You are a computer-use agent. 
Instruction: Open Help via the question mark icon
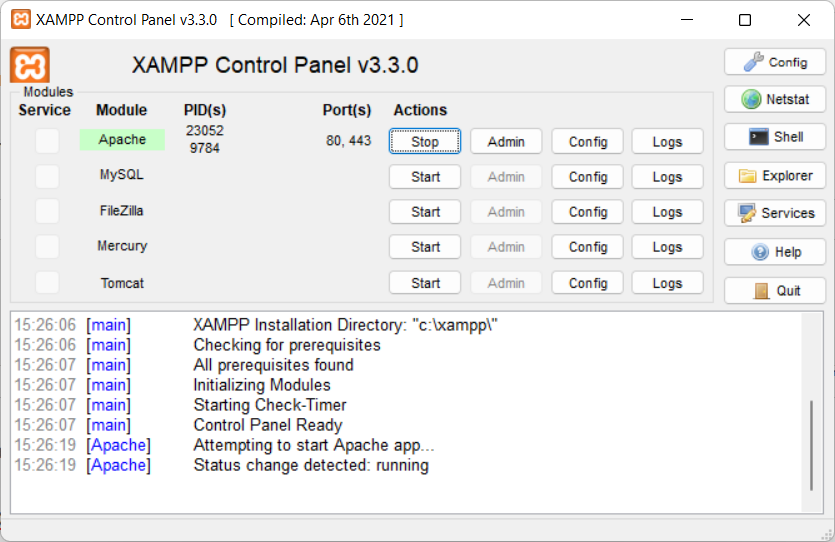click(x=775, y=252)
